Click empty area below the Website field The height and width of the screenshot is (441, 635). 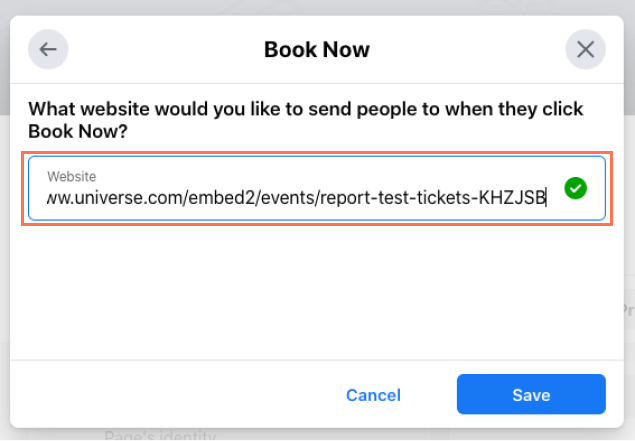click(317, 292)
